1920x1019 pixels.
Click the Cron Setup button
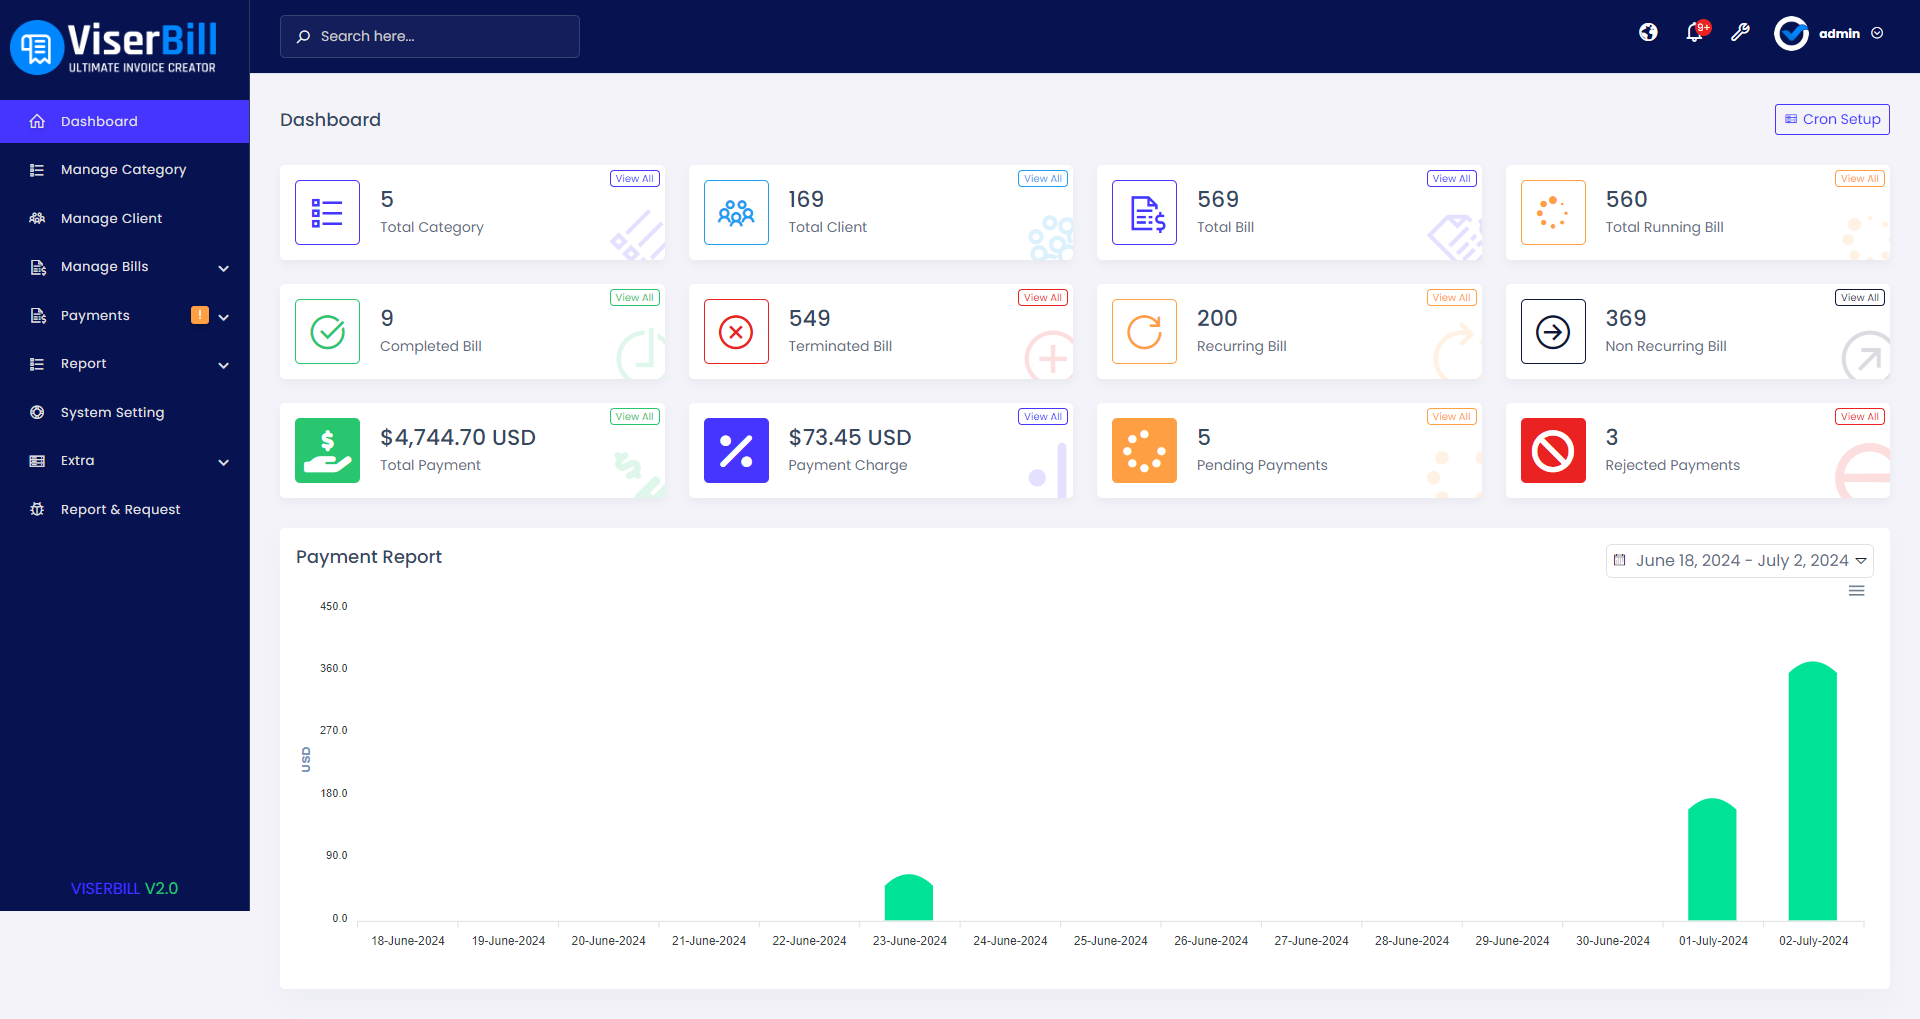1832,119
